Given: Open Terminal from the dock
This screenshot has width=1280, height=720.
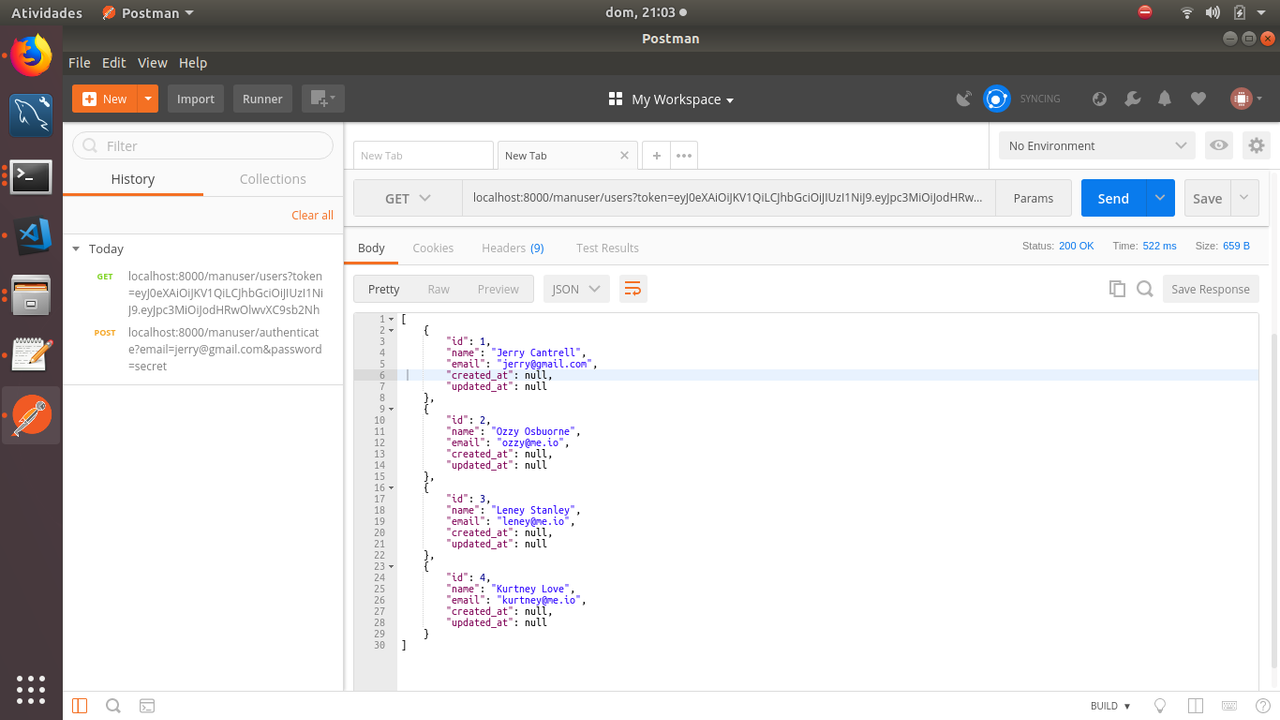Looking at the screenshot, I should [31, 176].
